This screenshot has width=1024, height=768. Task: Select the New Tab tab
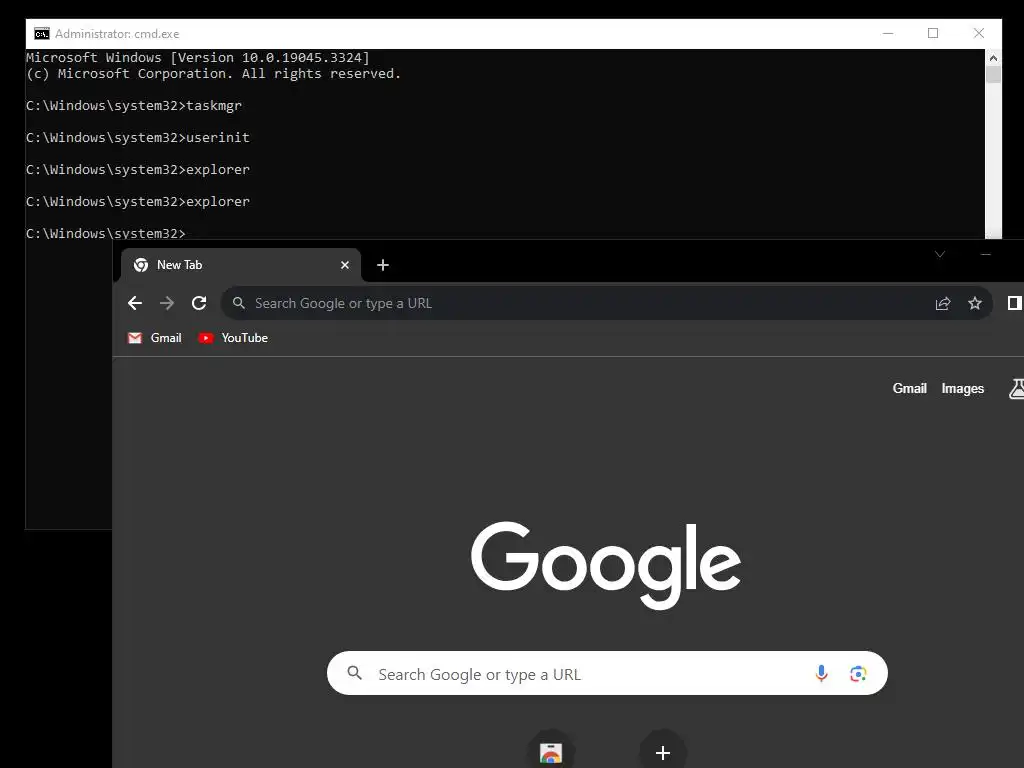coord(241,265)
